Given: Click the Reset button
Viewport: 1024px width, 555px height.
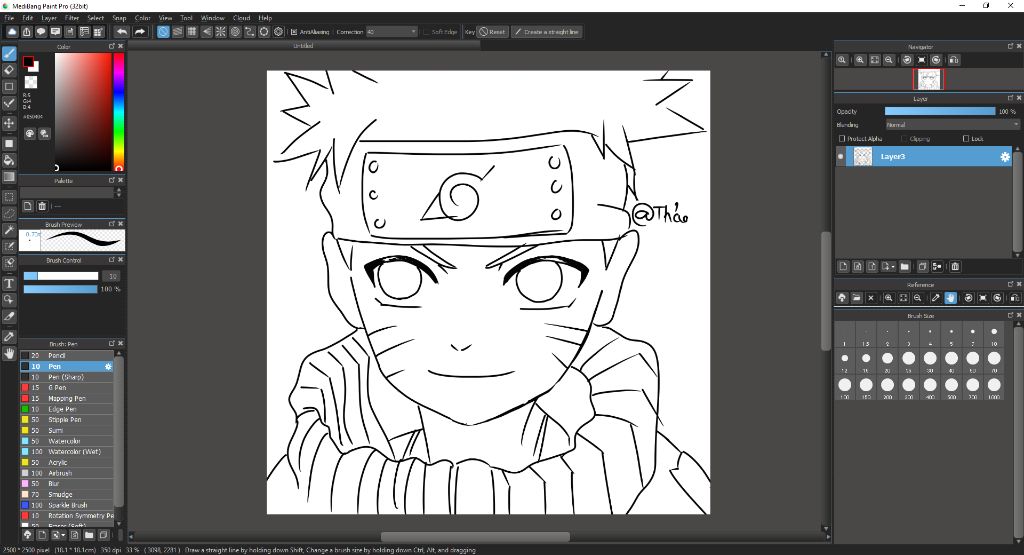Looking at the screenshot, I should click(x=492, y=31).
